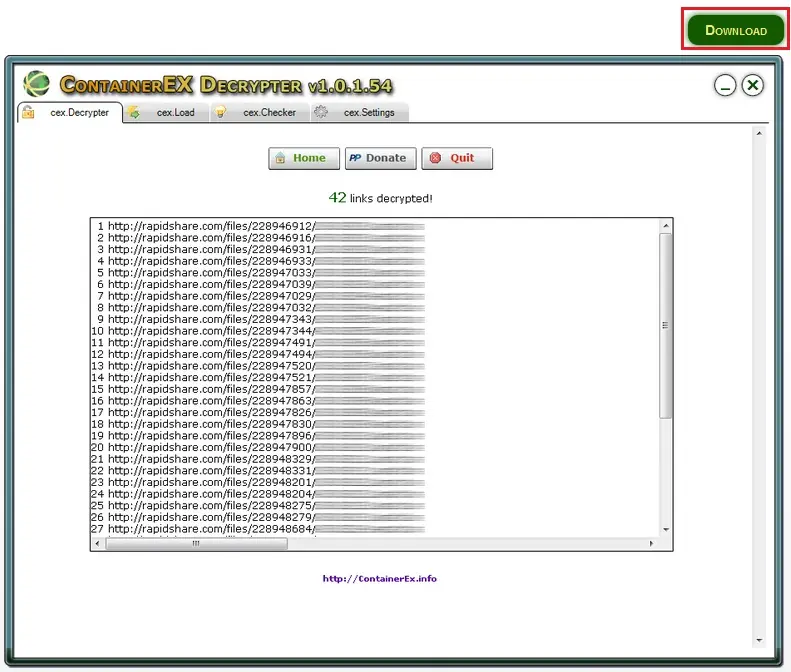The width and height of the screenshot is (791, 672).
Task: Open the http://ContainerEx.info link
Action: click(x=380, y=579)
